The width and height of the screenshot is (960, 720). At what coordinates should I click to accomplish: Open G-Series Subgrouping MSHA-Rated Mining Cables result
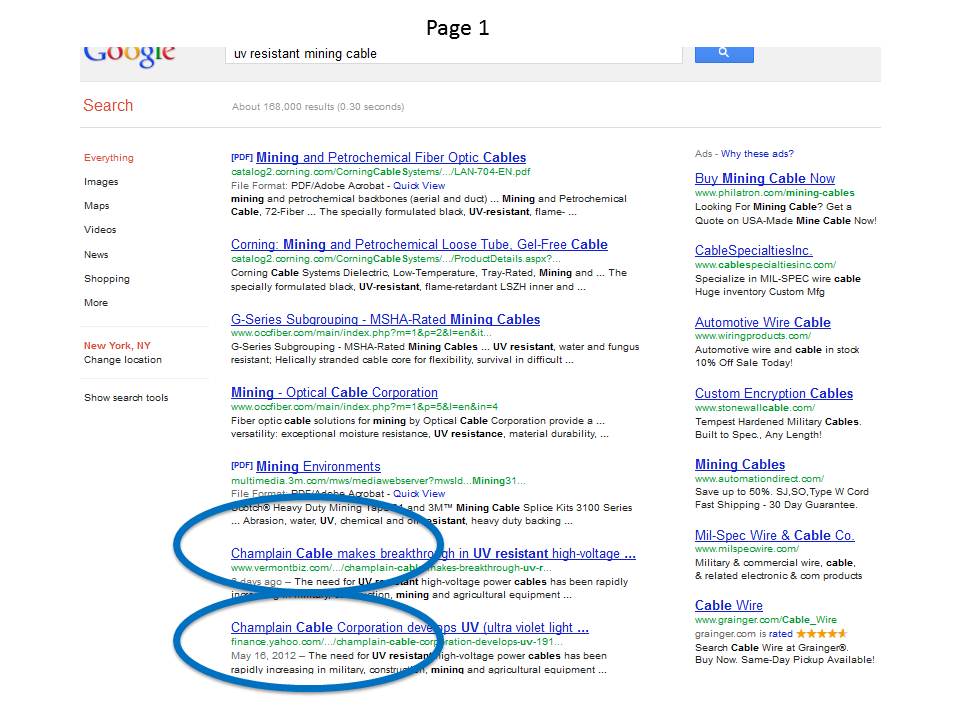pyautogui.click(x=385, y=319)
